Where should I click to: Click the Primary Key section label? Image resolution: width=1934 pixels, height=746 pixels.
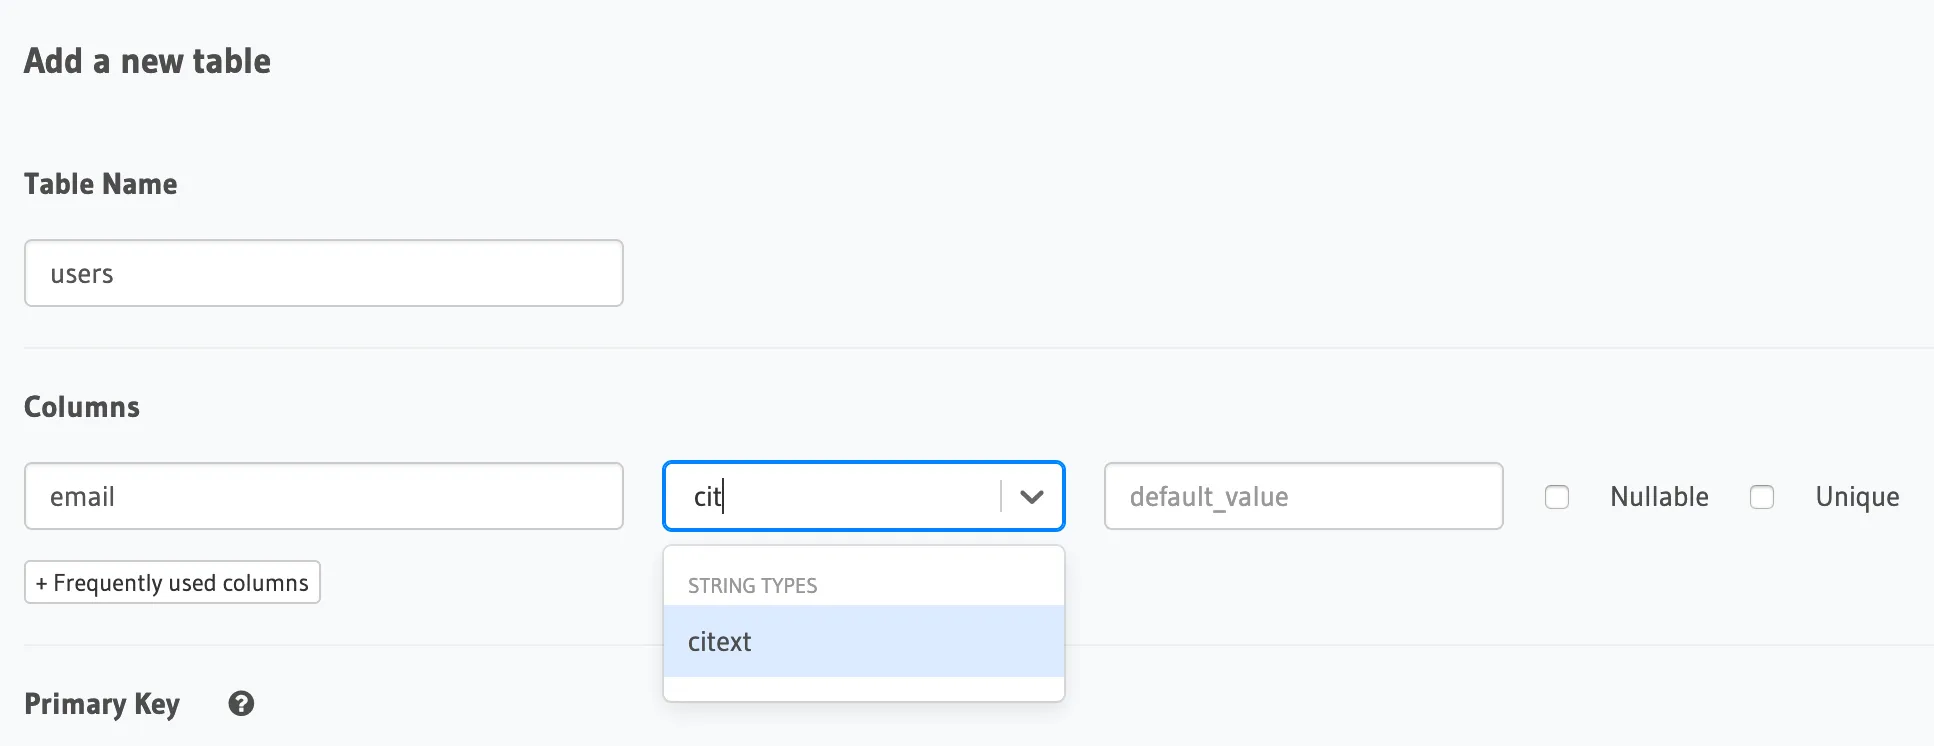[102, 704]
